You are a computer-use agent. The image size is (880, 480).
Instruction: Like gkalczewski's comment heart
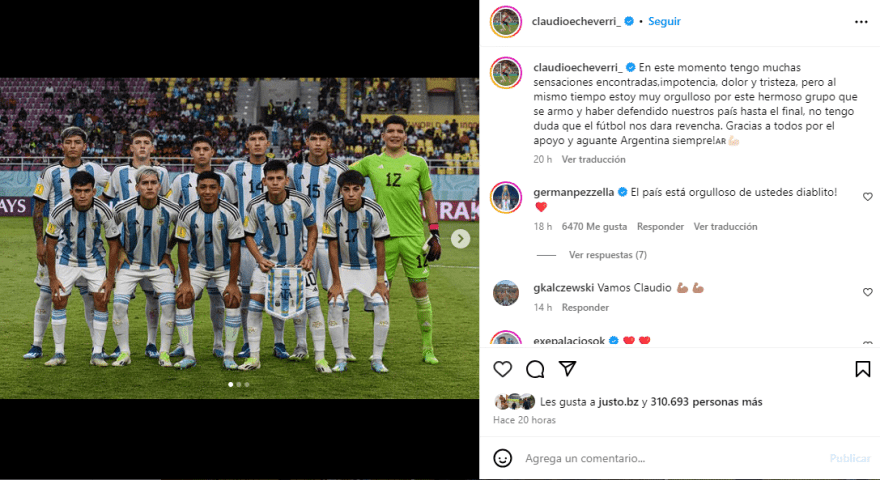pos(868,292)
